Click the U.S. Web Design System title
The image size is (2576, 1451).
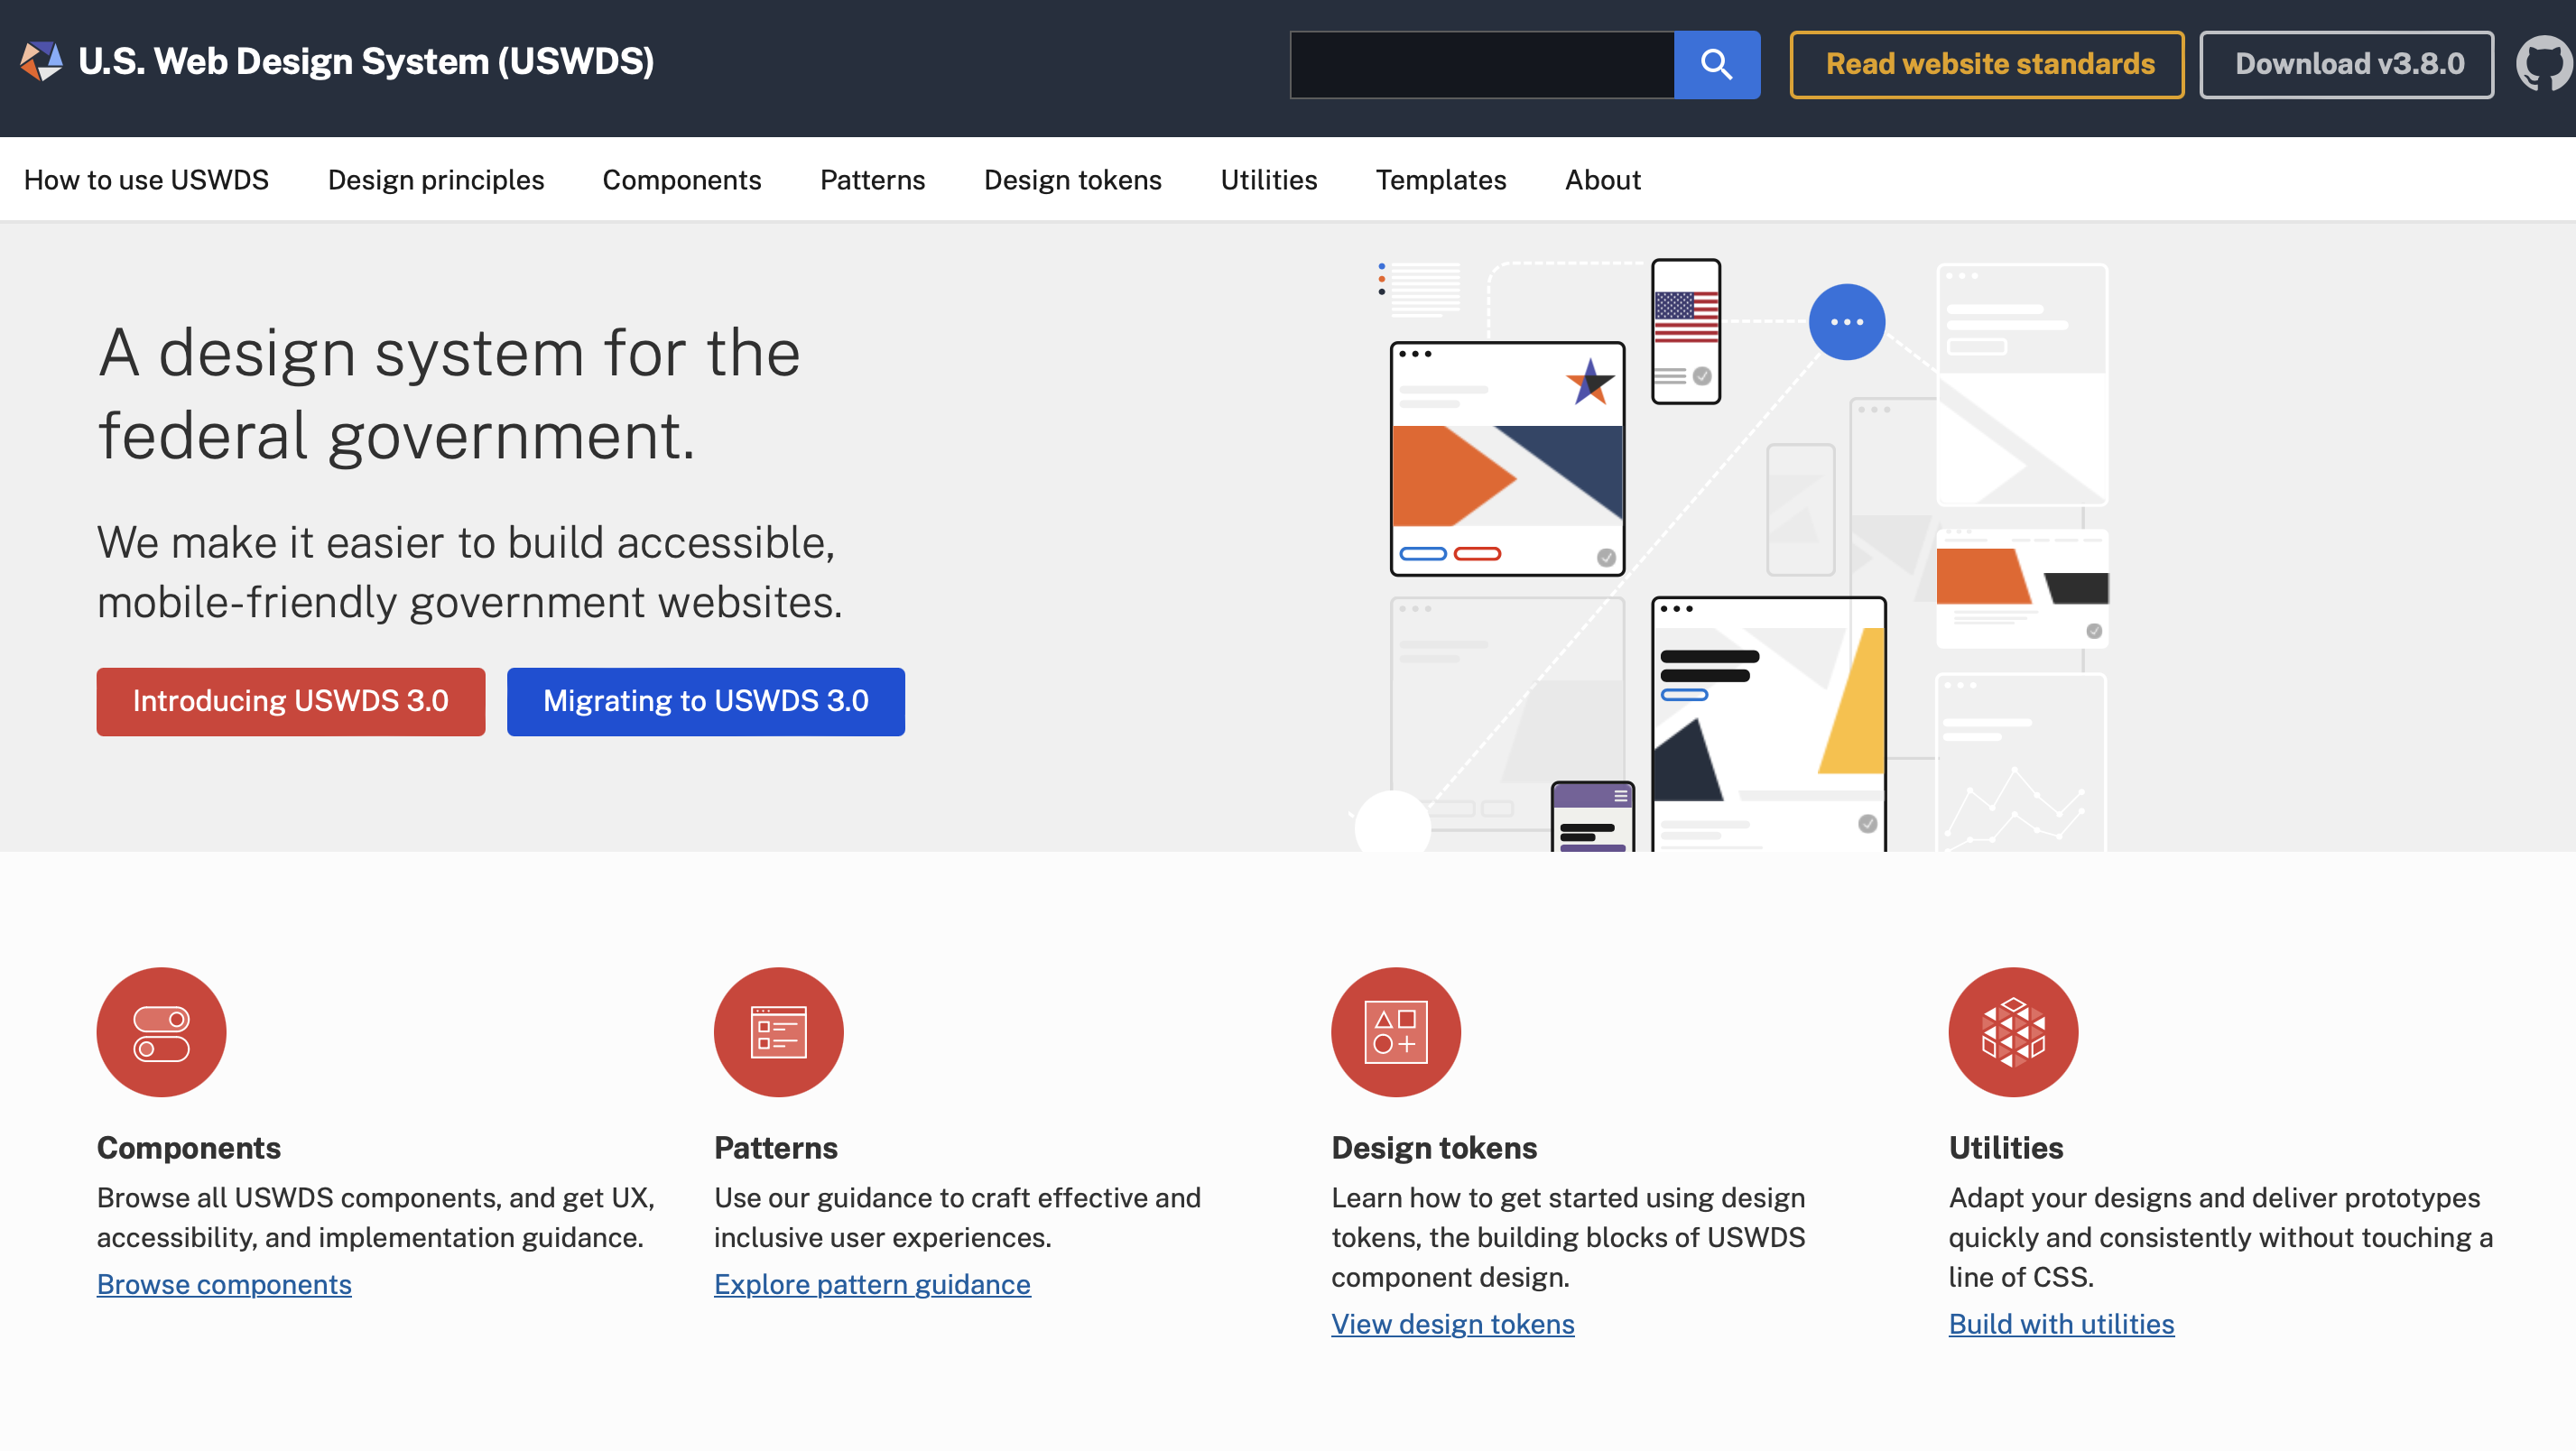pyautogui.click(x=366, y=62)
